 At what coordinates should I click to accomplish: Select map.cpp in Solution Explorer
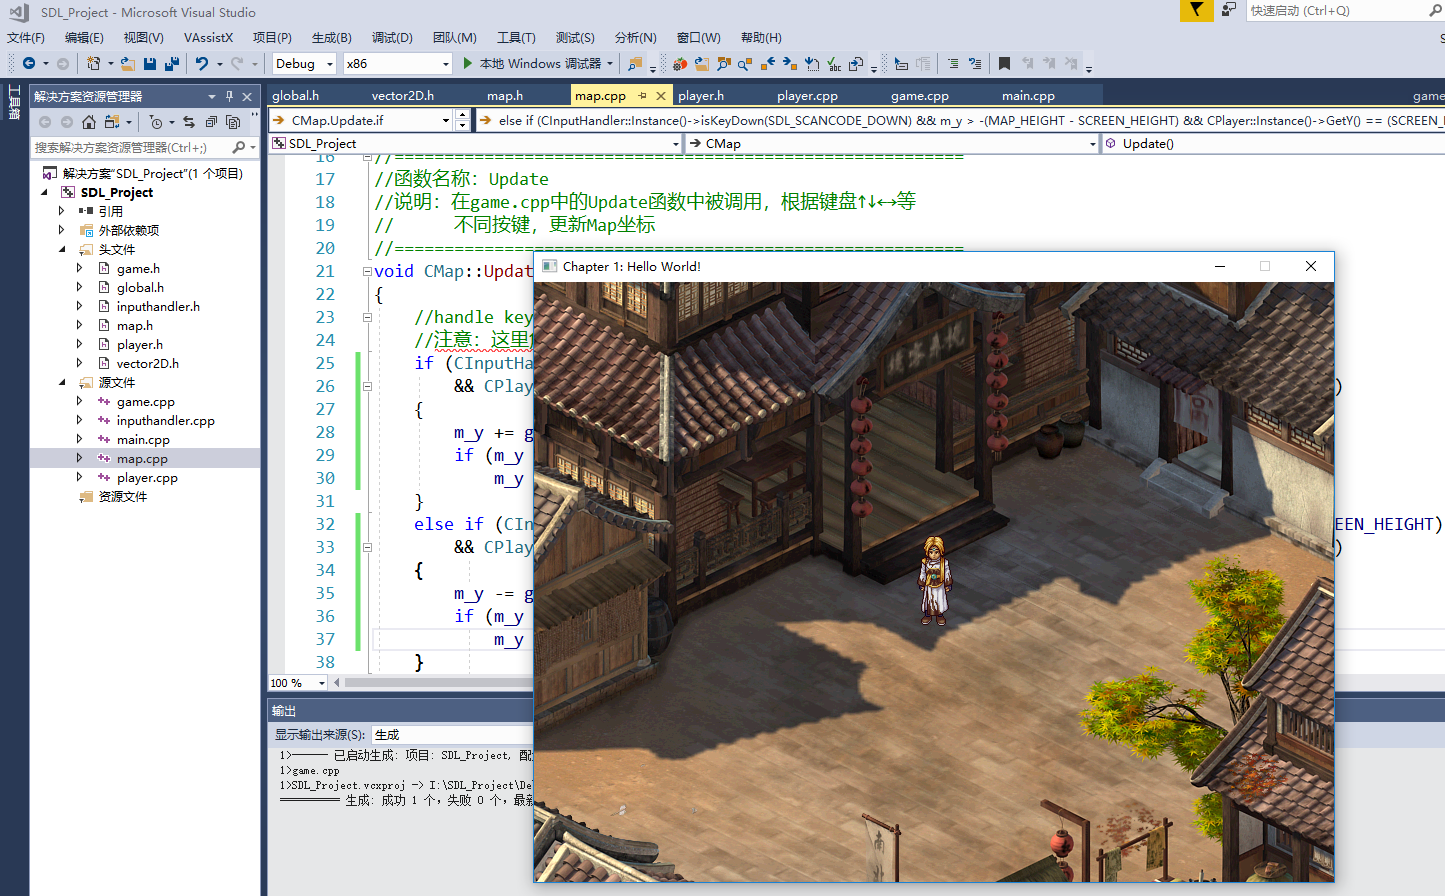[142, 459]
